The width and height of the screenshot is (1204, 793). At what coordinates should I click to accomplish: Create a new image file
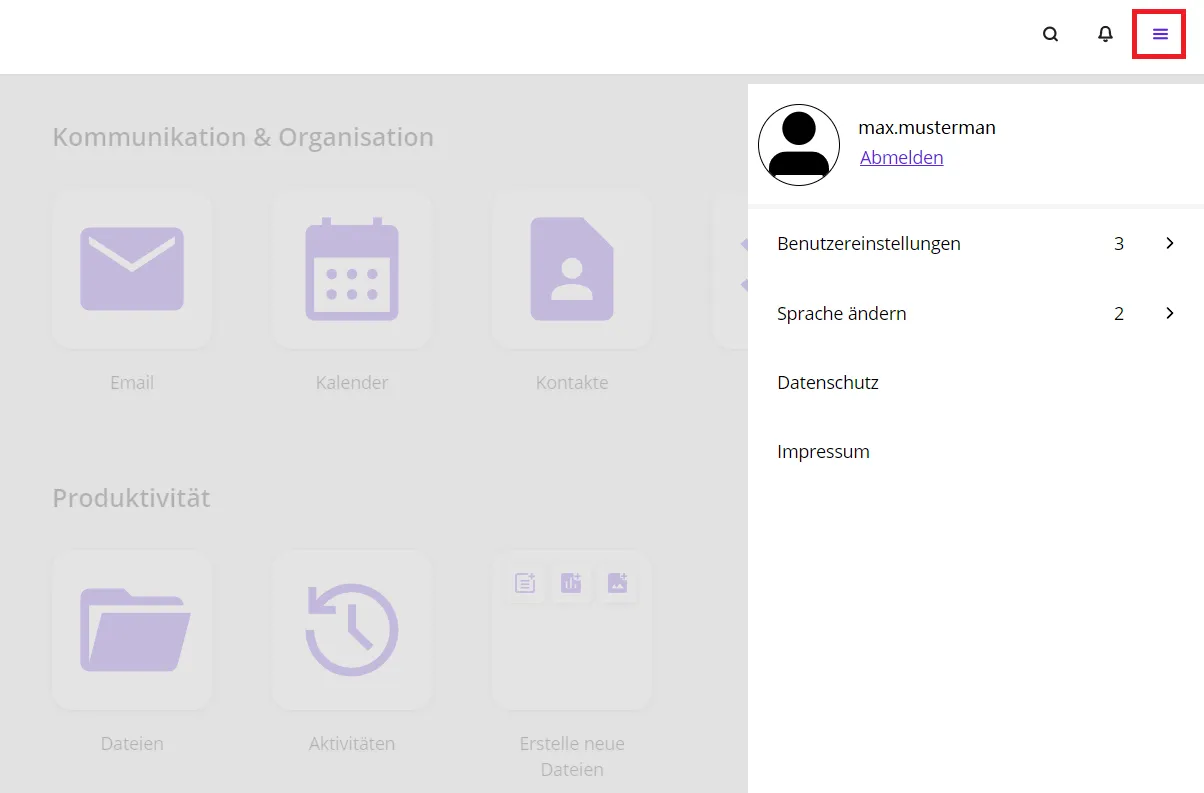coord(617,583)
